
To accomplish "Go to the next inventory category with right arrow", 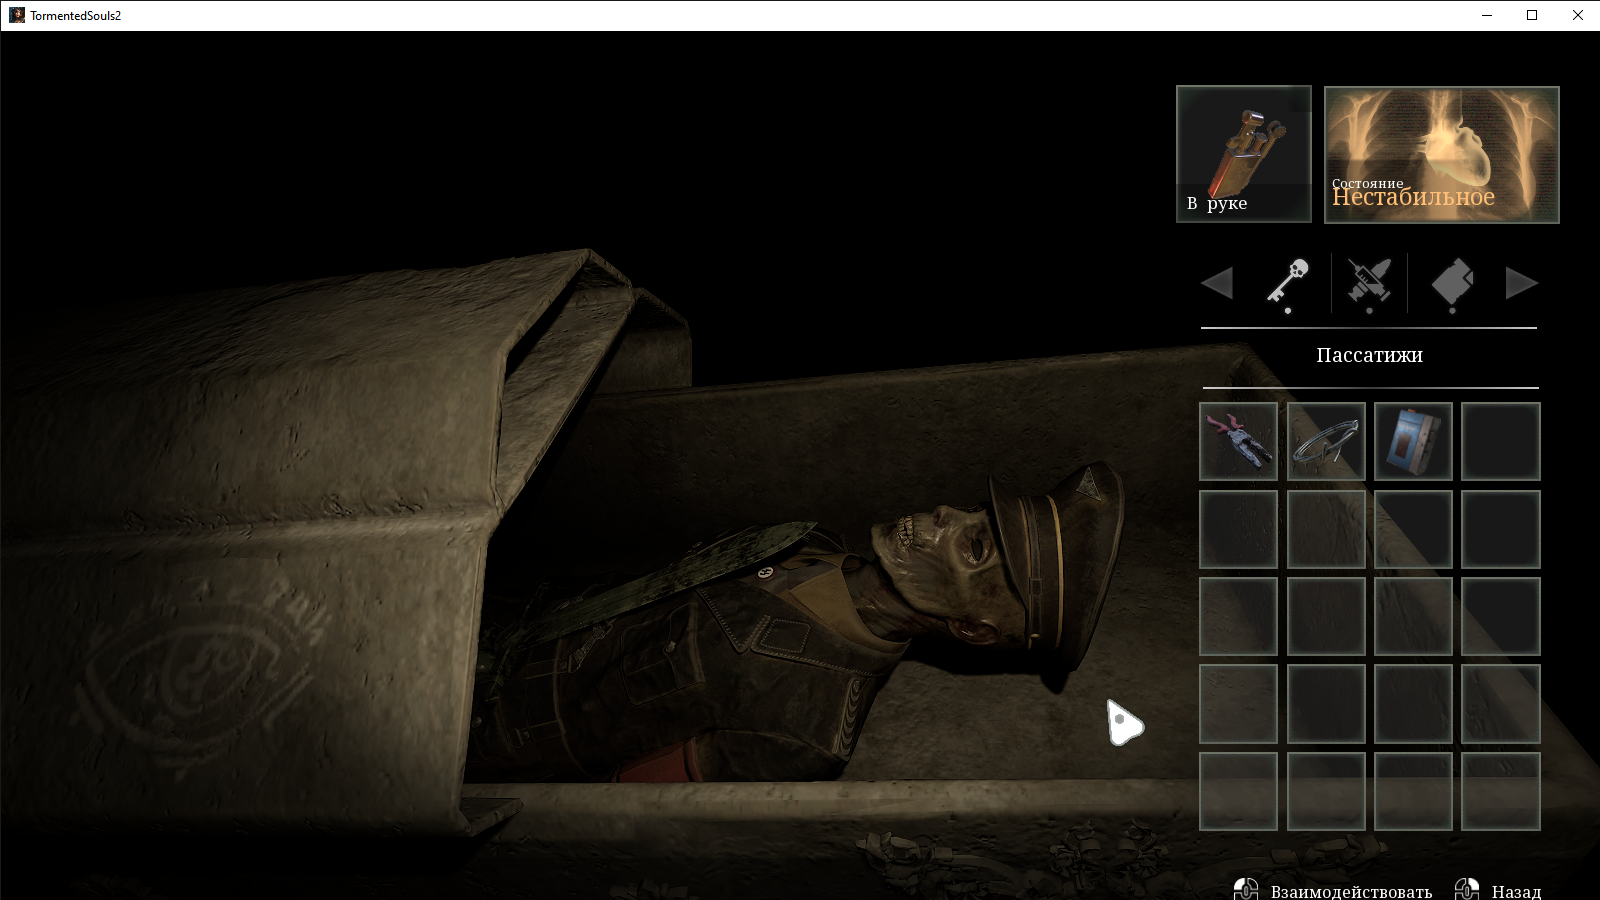I will tap(1521, 283).
